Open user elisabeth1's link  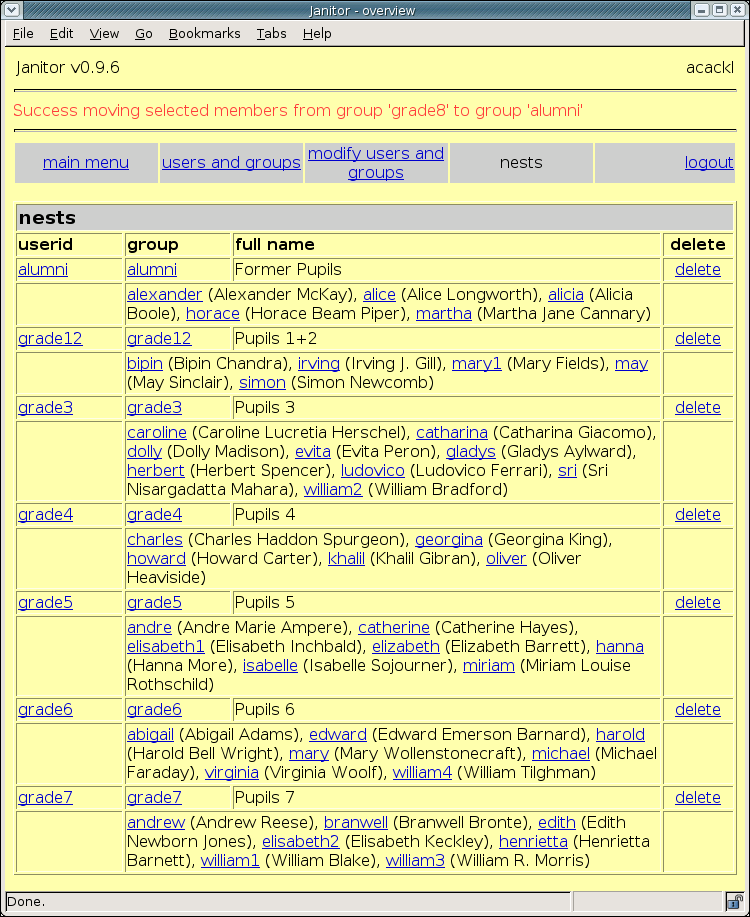(166, 647)
